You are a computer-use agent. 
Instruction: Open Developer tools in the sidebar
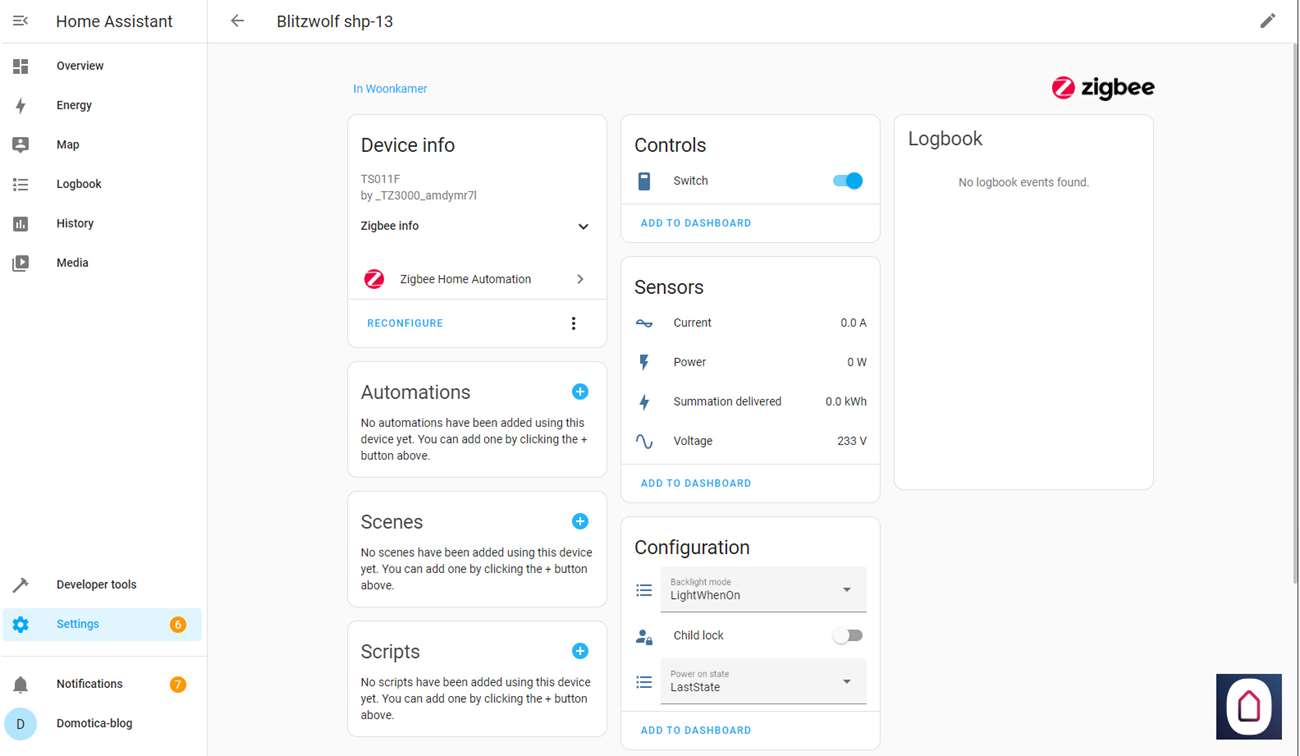click(96, 585)
